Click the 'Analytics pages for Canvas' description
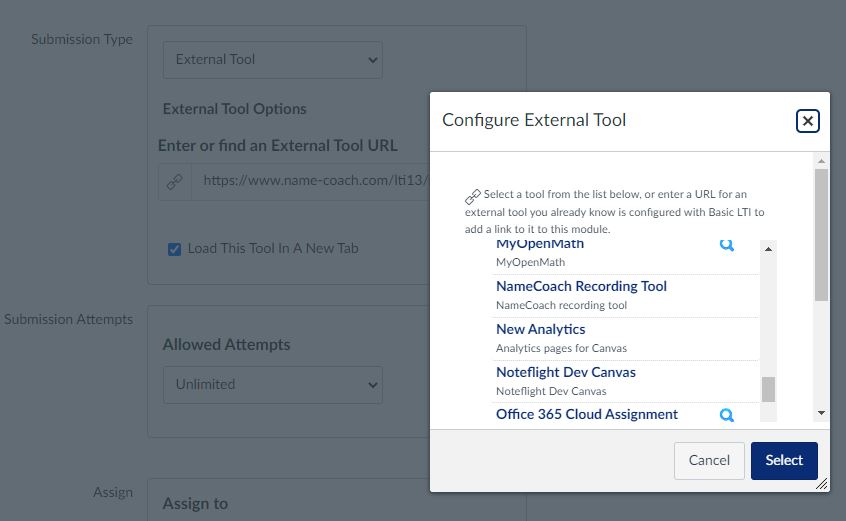846x521 pixels. 561,348
